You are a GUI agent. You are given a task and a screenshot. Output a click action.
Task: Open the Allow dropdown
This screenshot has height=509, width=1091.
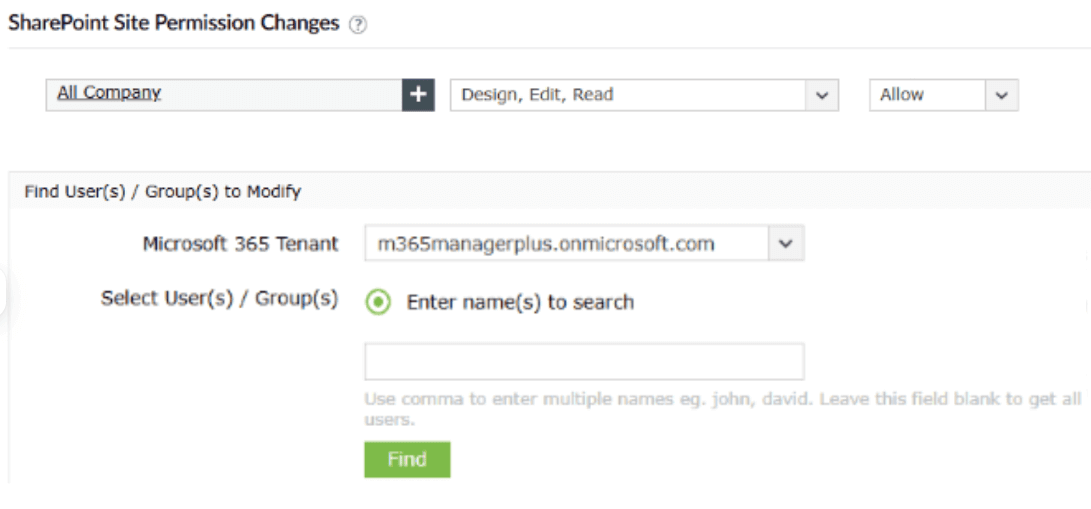pyautogui.click(x=928, y=95)
